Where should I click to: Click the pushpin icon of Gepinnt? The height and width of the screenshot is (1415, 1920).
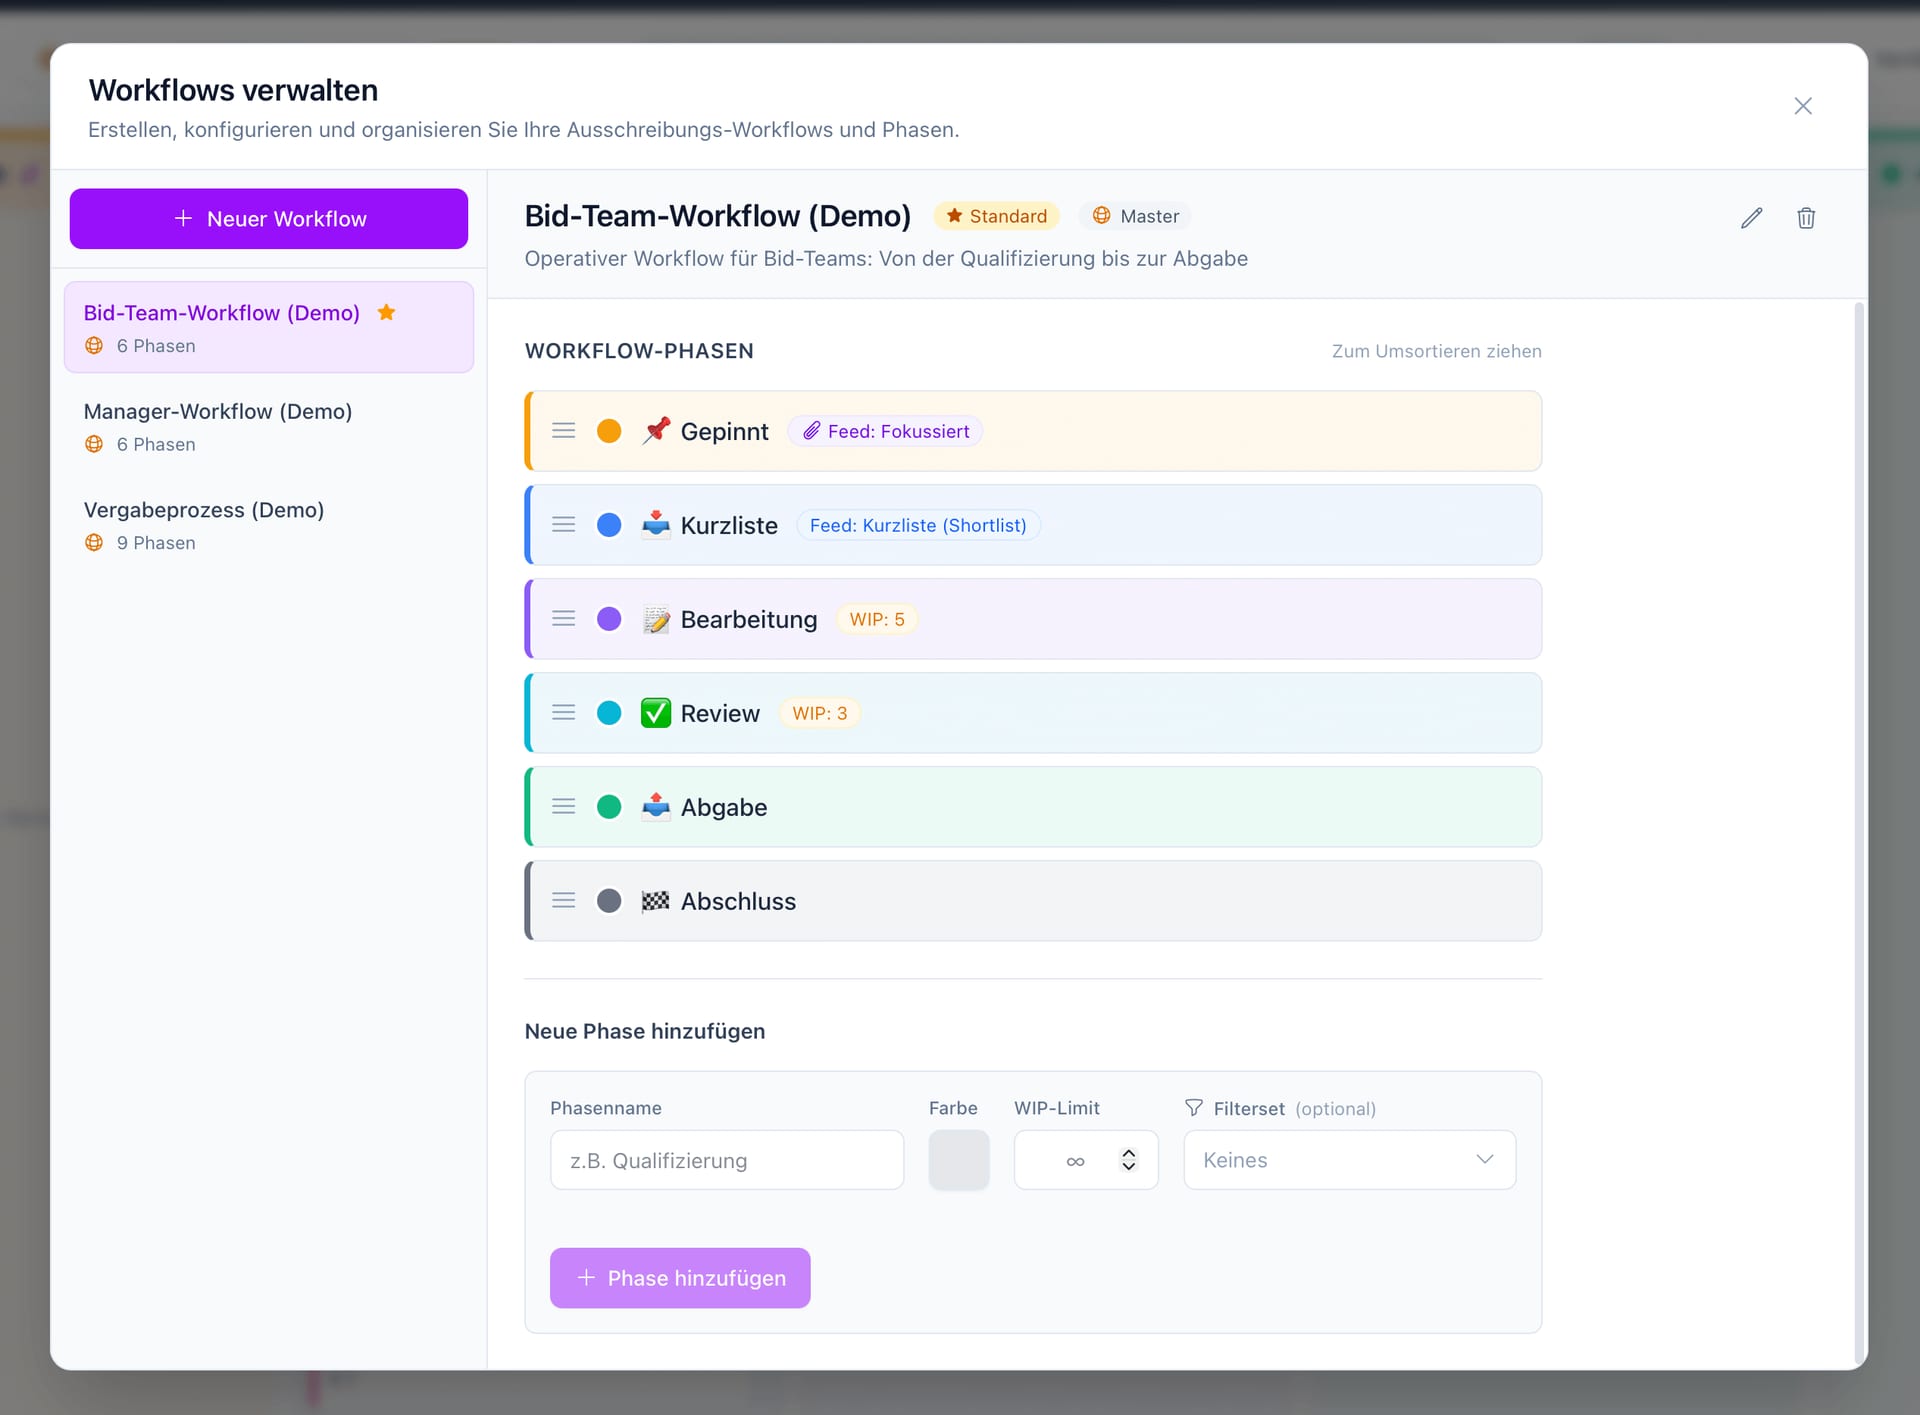coord(656,431)
